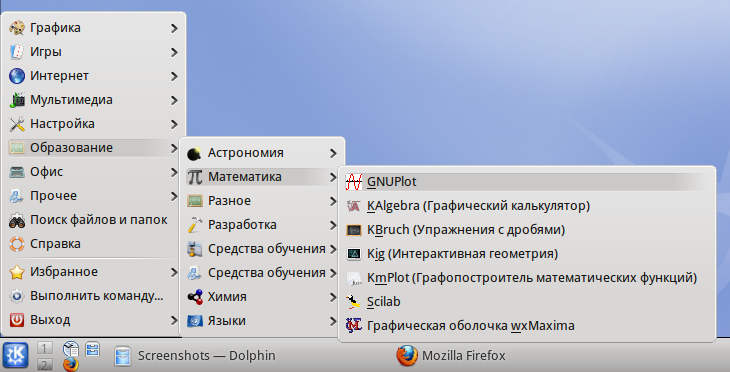
Task: Open the Прочее menu entry
Action: 94,196
